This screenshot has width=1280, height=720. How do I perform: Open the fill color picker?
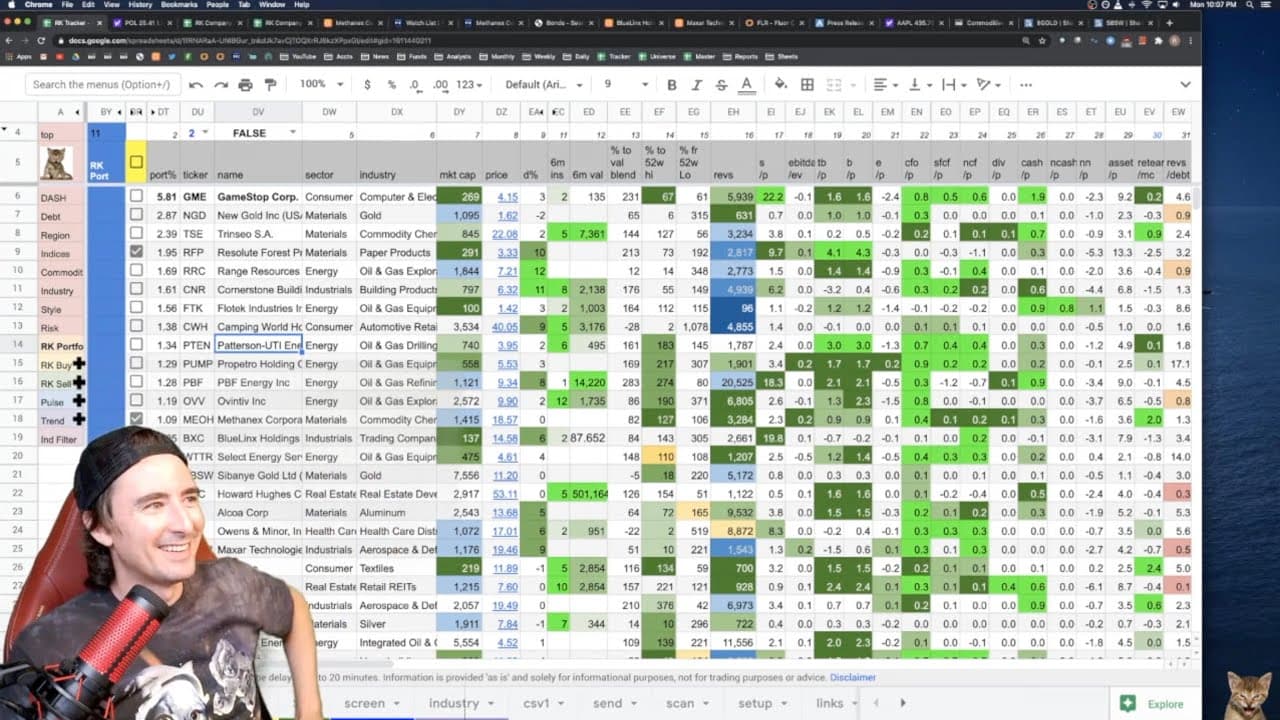point(781,85)
